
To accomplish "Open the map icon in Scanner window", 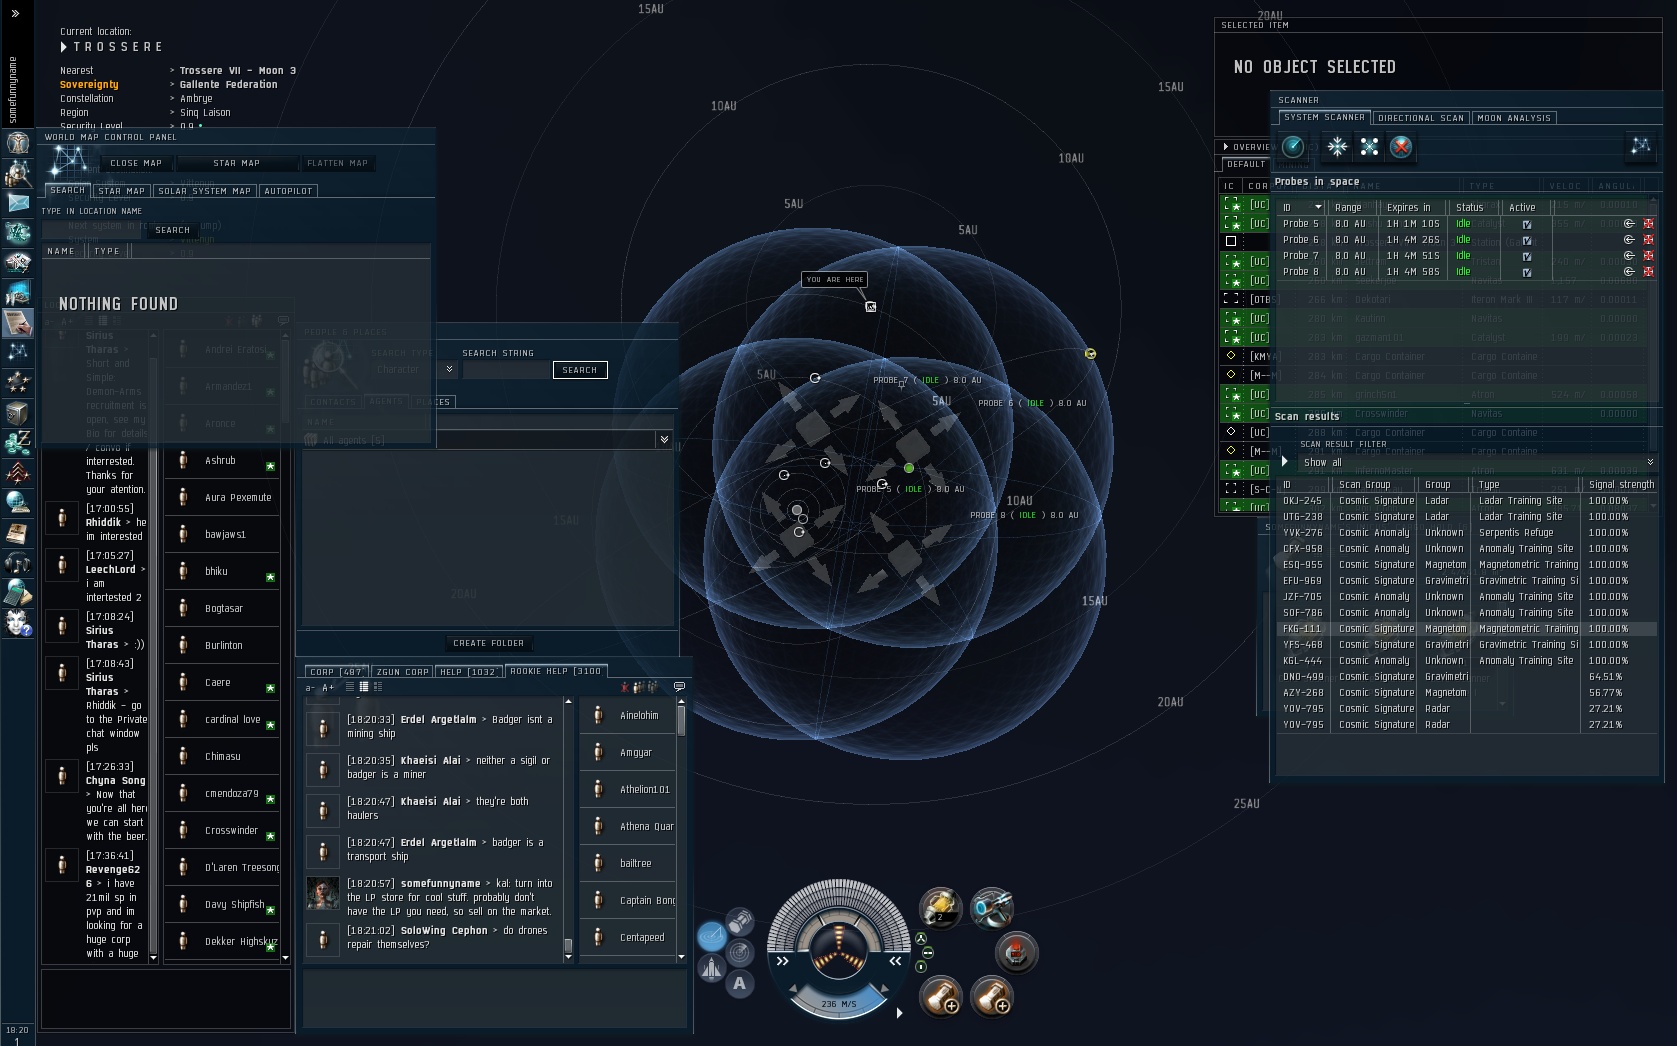I will [x=1640, y=147].
